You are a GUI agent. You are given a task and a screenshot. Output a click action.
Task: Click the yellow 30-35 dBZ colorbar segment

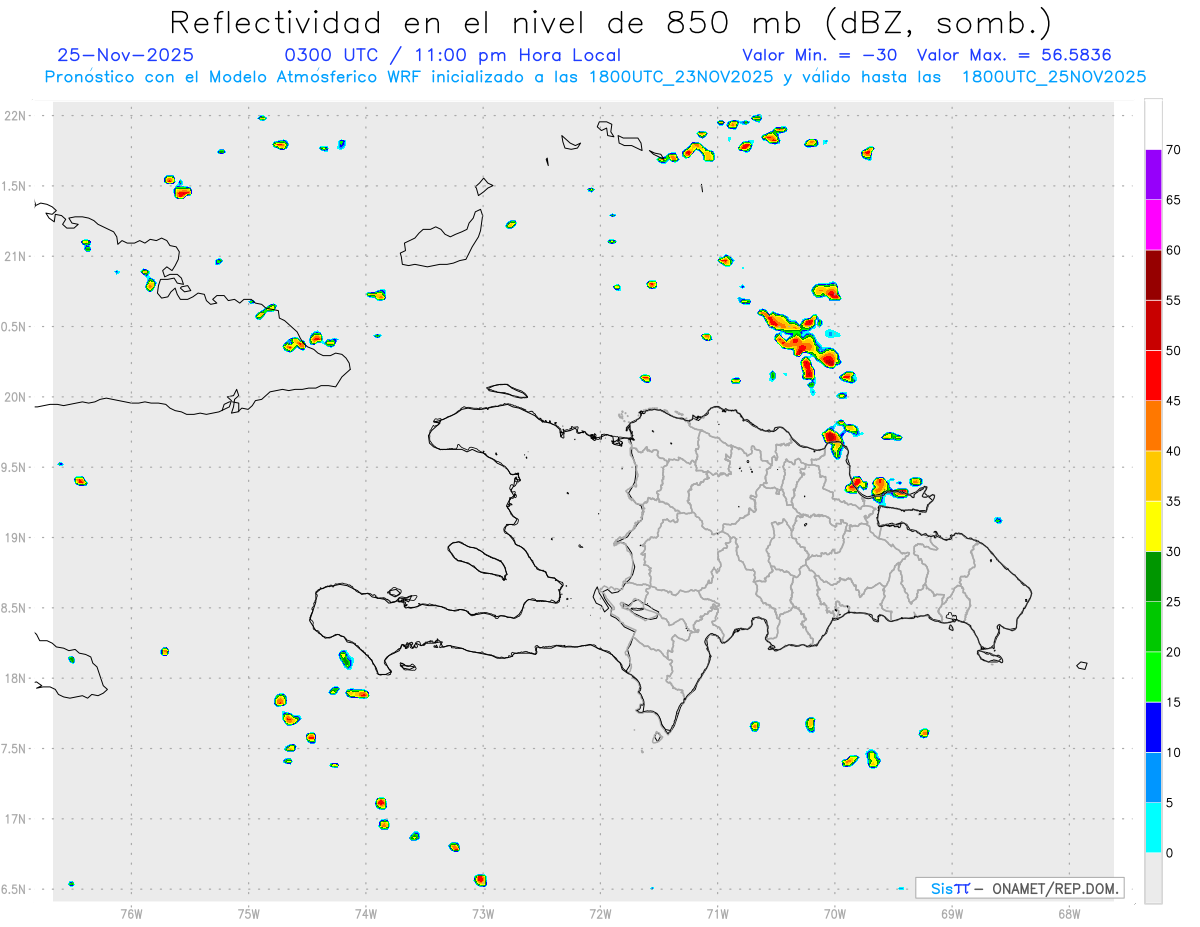point(1153,526)
